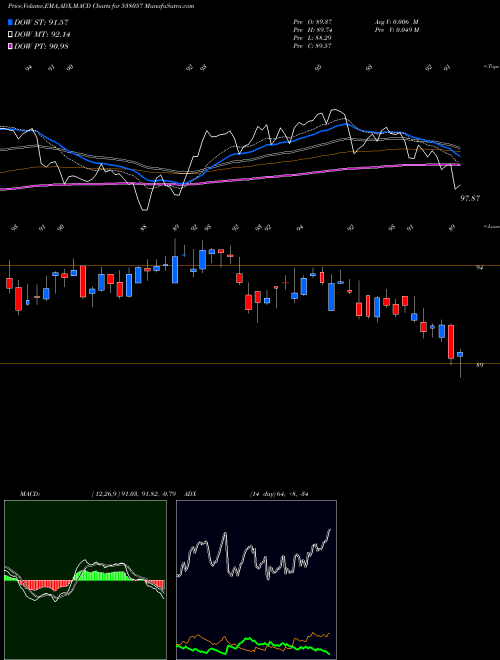Select the DOW MT: 92.14 legend text
Image resolution: width=500 pixels, height=660 pixels.
click(x=42, y=35)
